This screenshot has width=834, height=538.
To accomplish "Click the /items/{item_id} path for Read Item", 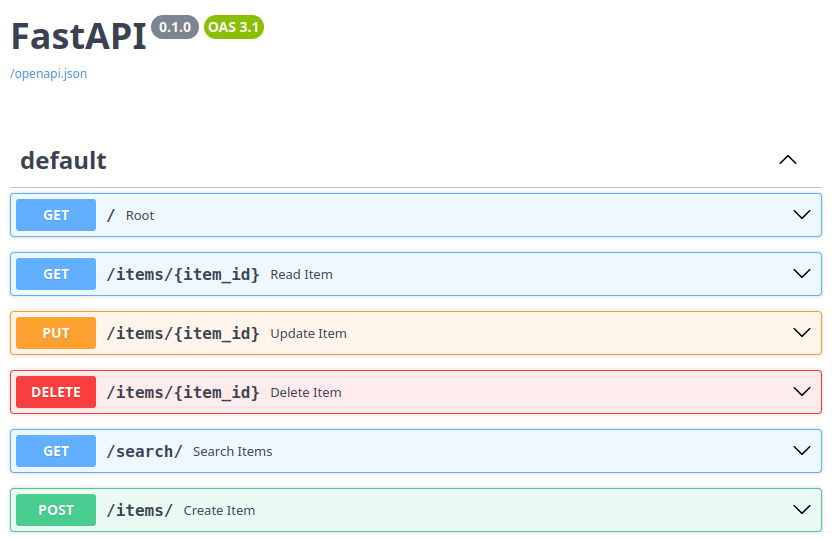I will click(183, 275).
